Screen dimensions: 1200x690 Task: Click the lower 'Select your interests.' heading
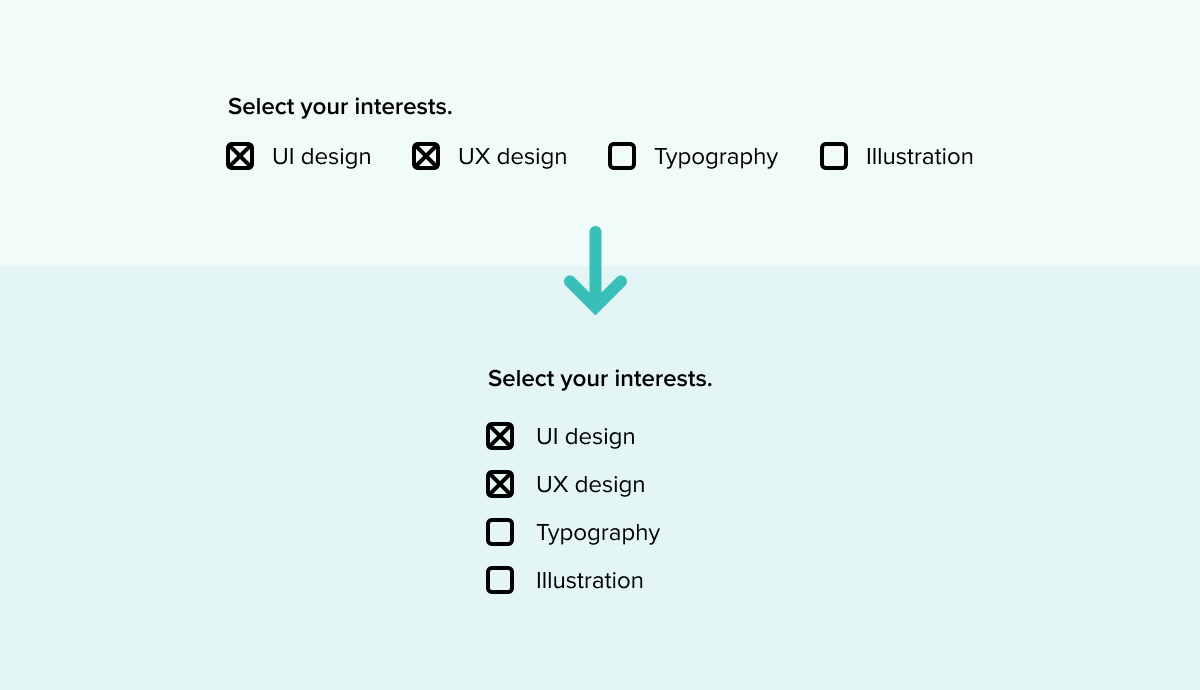click(600, 379)
